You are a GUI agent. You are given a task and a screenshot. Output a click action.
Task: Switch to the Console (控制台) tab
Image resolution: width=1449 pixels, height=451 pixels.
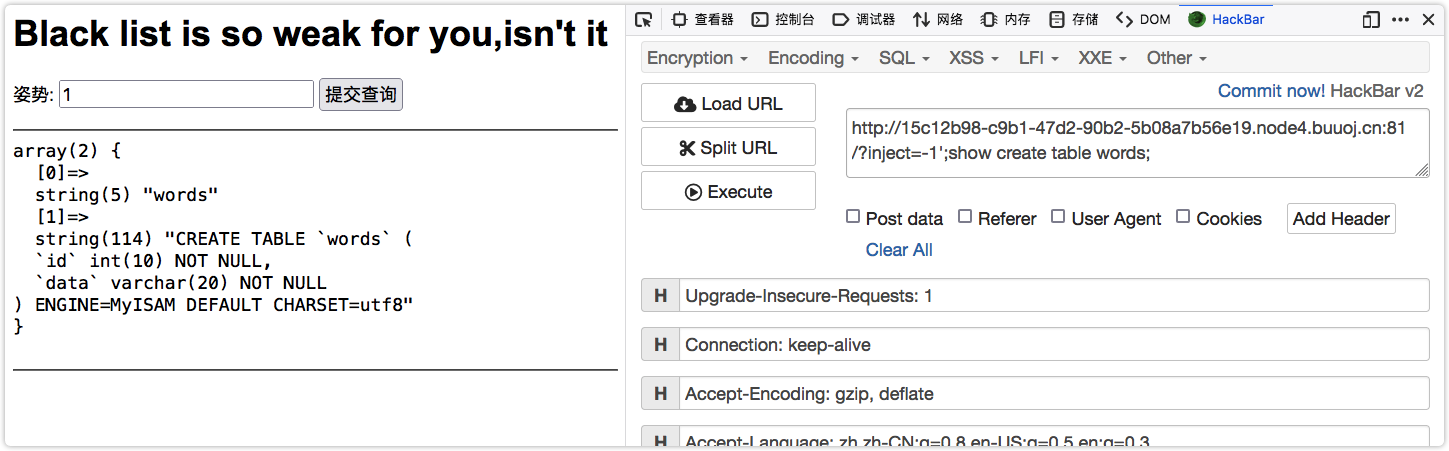[x=783, y=19]
